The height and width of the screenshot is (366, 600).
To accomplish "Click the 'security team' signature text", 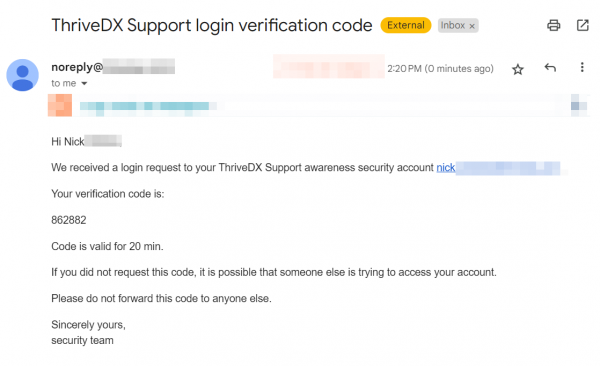I will pos(82,340).
